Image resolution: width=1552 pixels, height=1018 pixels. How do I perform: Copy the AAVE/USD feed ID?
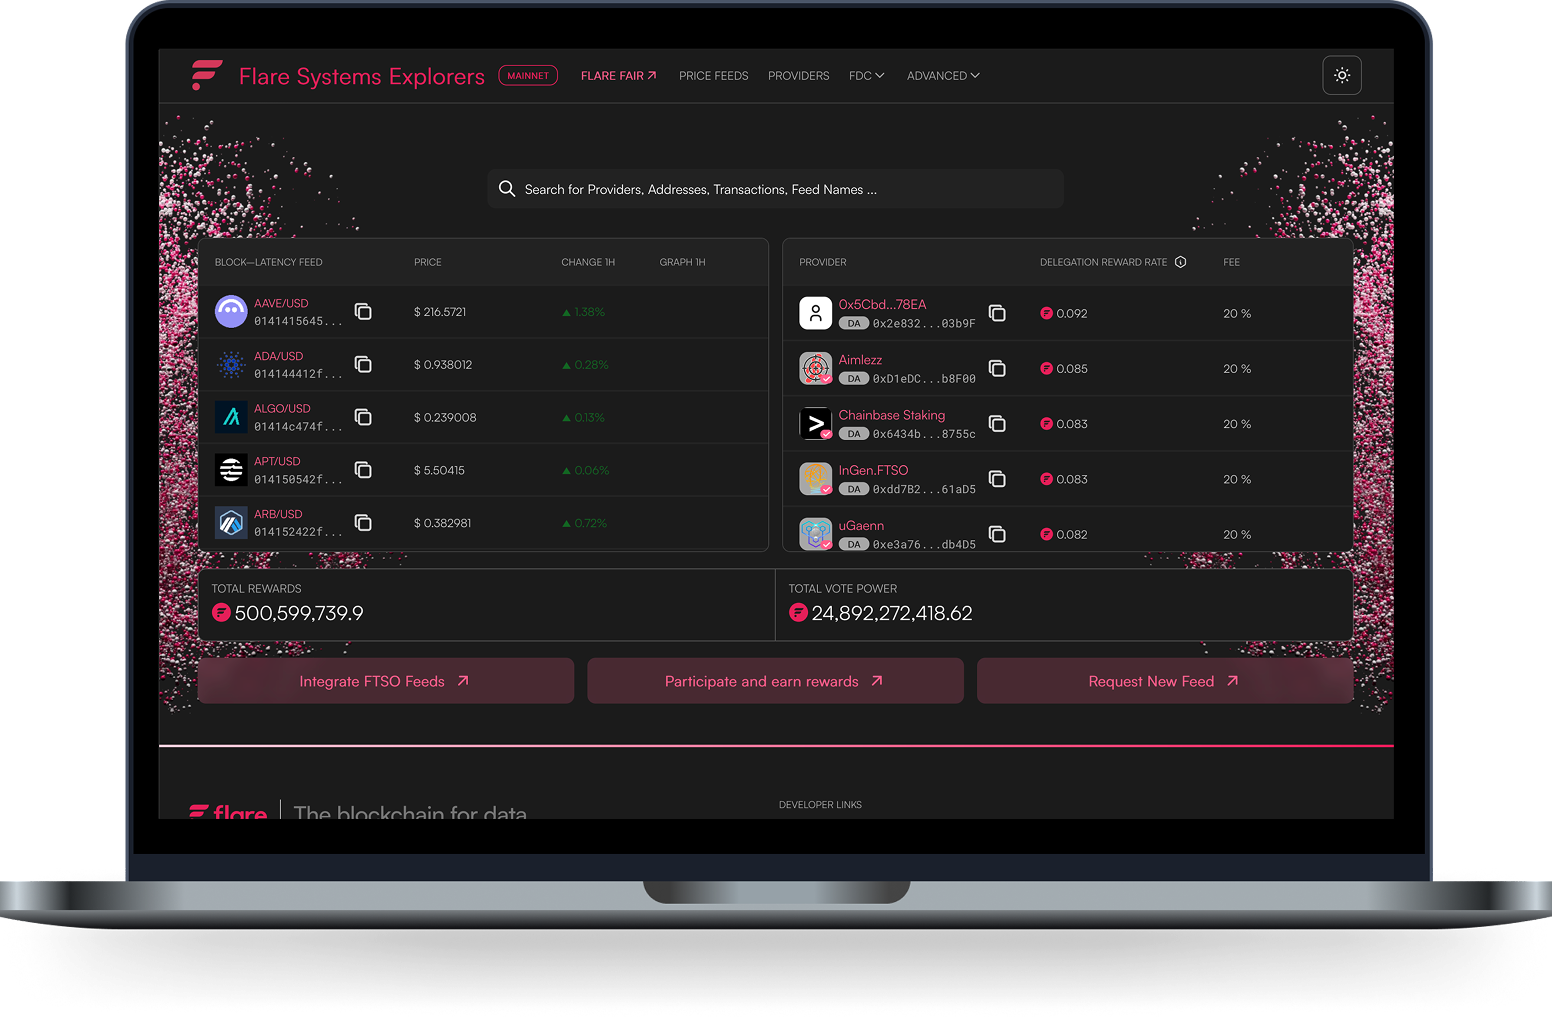tap(363, 312)
